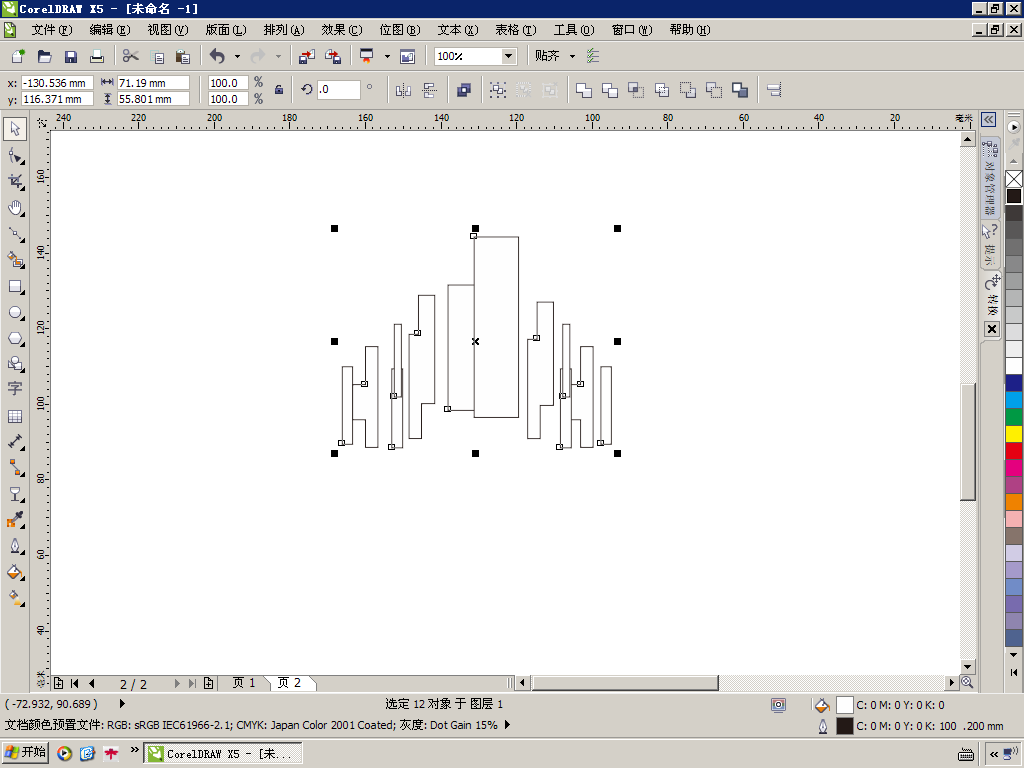Open the 文件 menu
This screenshot has height=768, width=1024.
pos(52,30)
